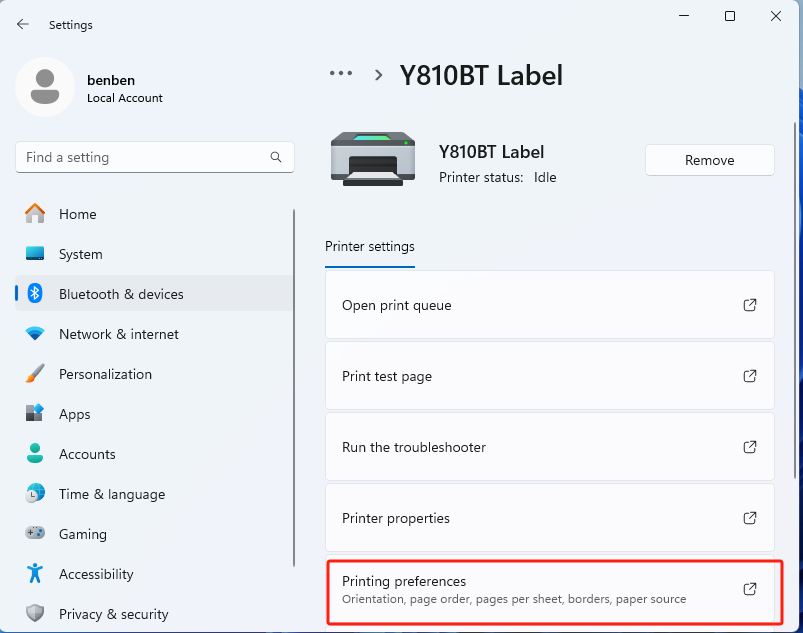
Task: Print test page
Action: [x=550, y=376]
